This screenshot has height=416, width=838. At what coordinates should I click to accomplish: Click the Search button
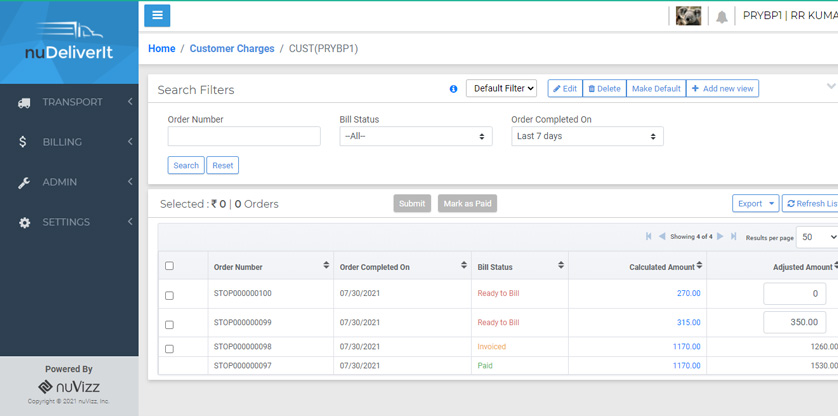click(186, 165)
